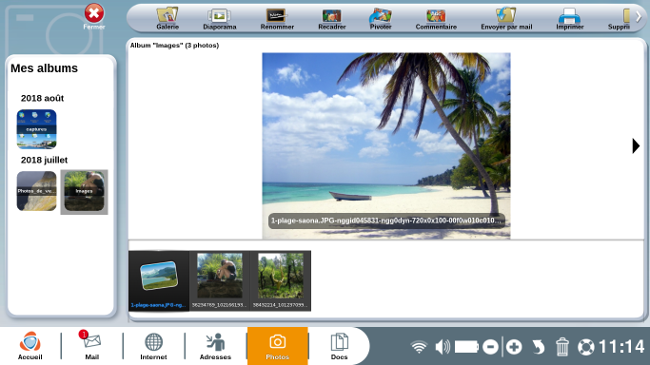The image size is (650, 365).
Task: Select the 1-plage-saona thumbnail
Action: 159,281
